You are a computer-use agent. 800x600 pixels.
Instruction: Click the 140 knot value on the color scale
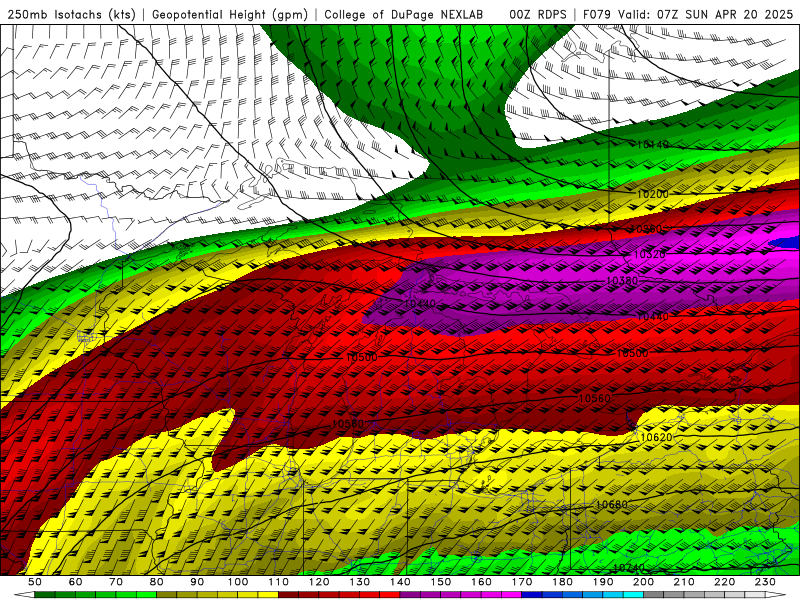(x=400, y=582)
